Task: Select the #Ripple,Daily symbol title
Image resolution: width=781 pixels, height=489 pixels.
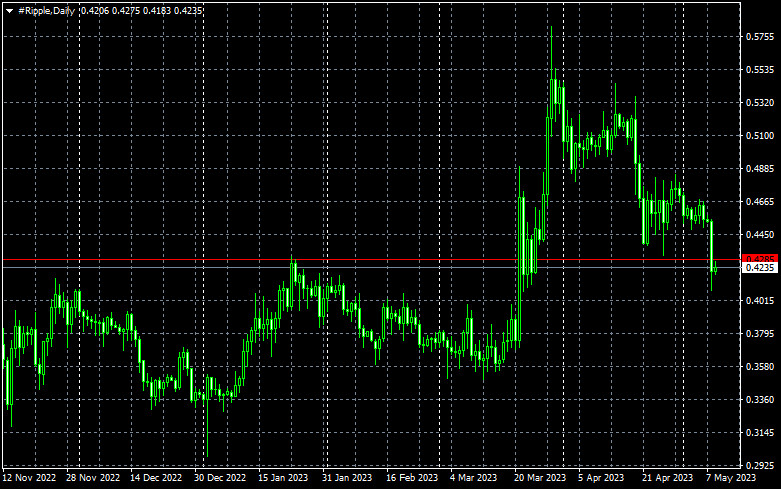Action: 46,10
